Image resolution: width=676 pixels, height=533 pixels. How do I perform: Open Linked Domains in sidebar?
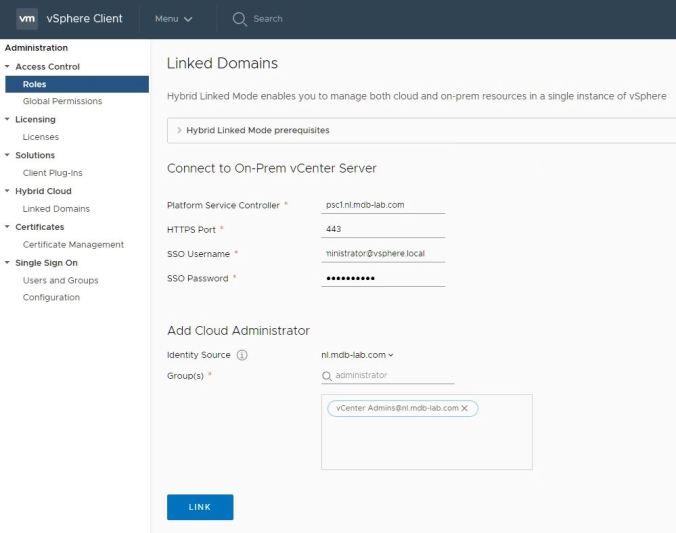click(56, 209)
